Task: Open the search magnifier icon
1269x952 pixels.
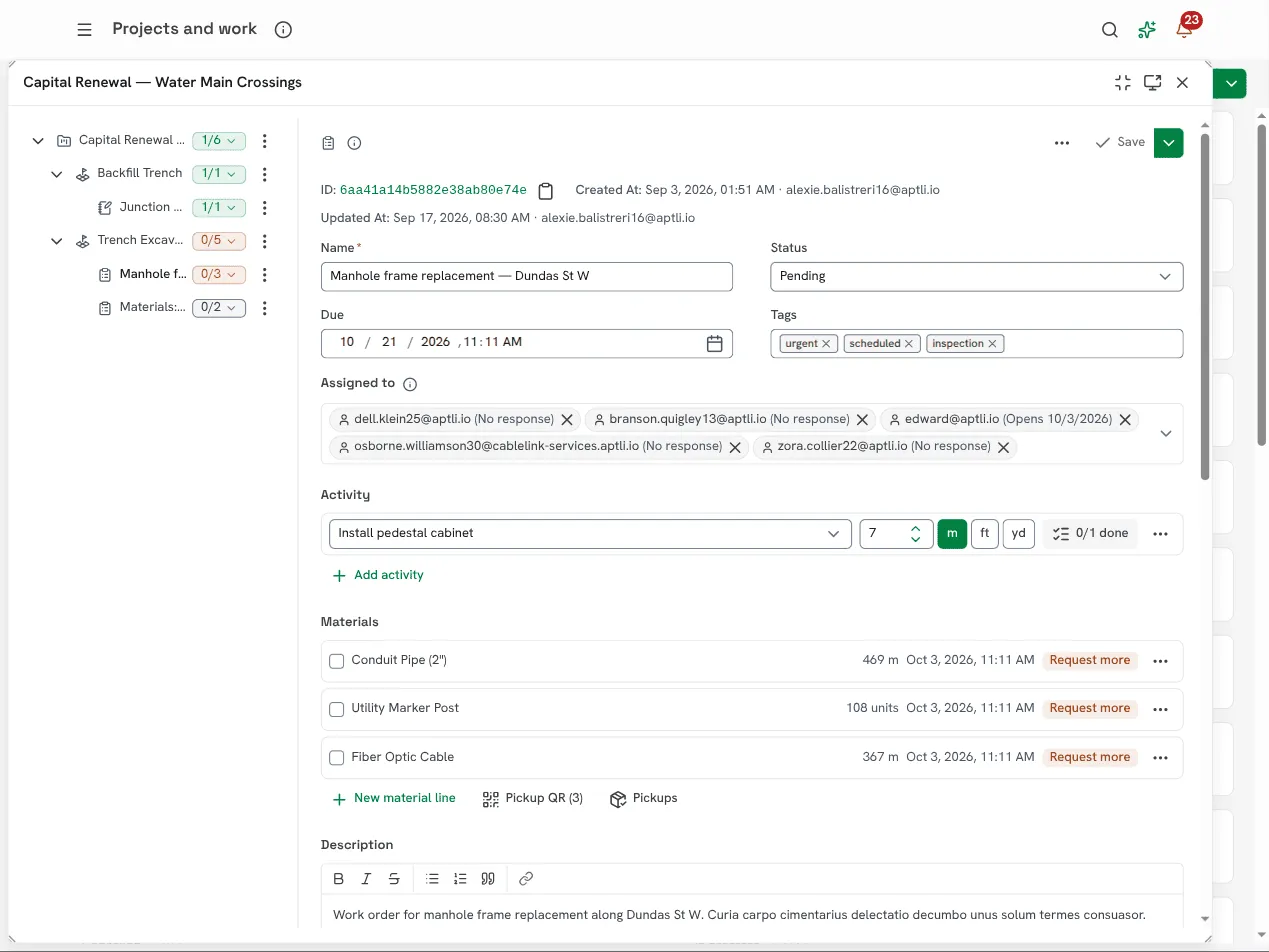Action: click(1110, 30)
